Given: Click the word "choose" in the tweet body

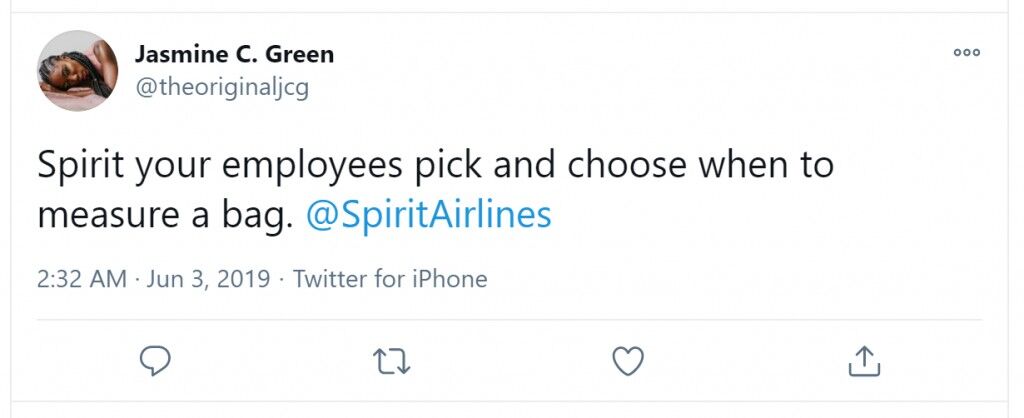Looking at the screenshot, I should click(x=626, y=164).
